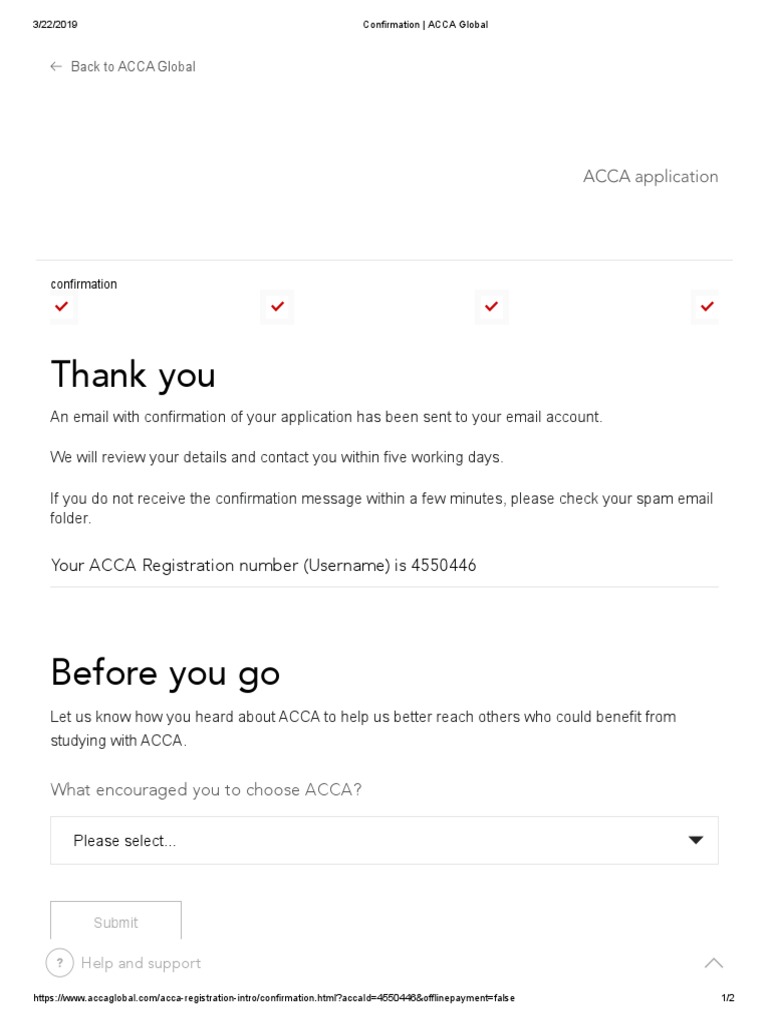Click the confirmation step label

point(84,284)
